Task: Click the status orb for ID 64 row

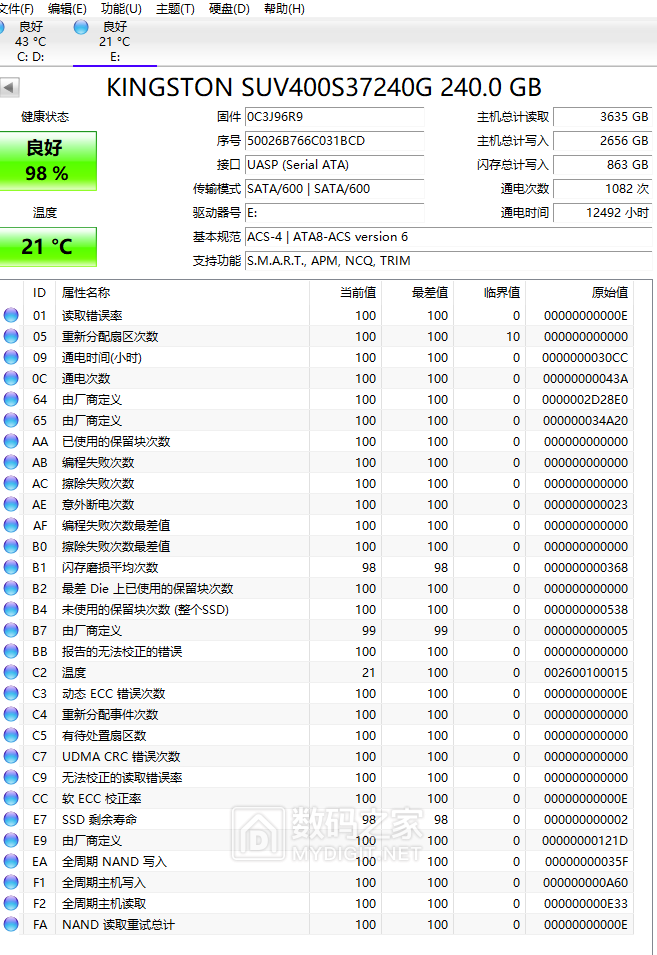Action: click(x=11, y=399)
